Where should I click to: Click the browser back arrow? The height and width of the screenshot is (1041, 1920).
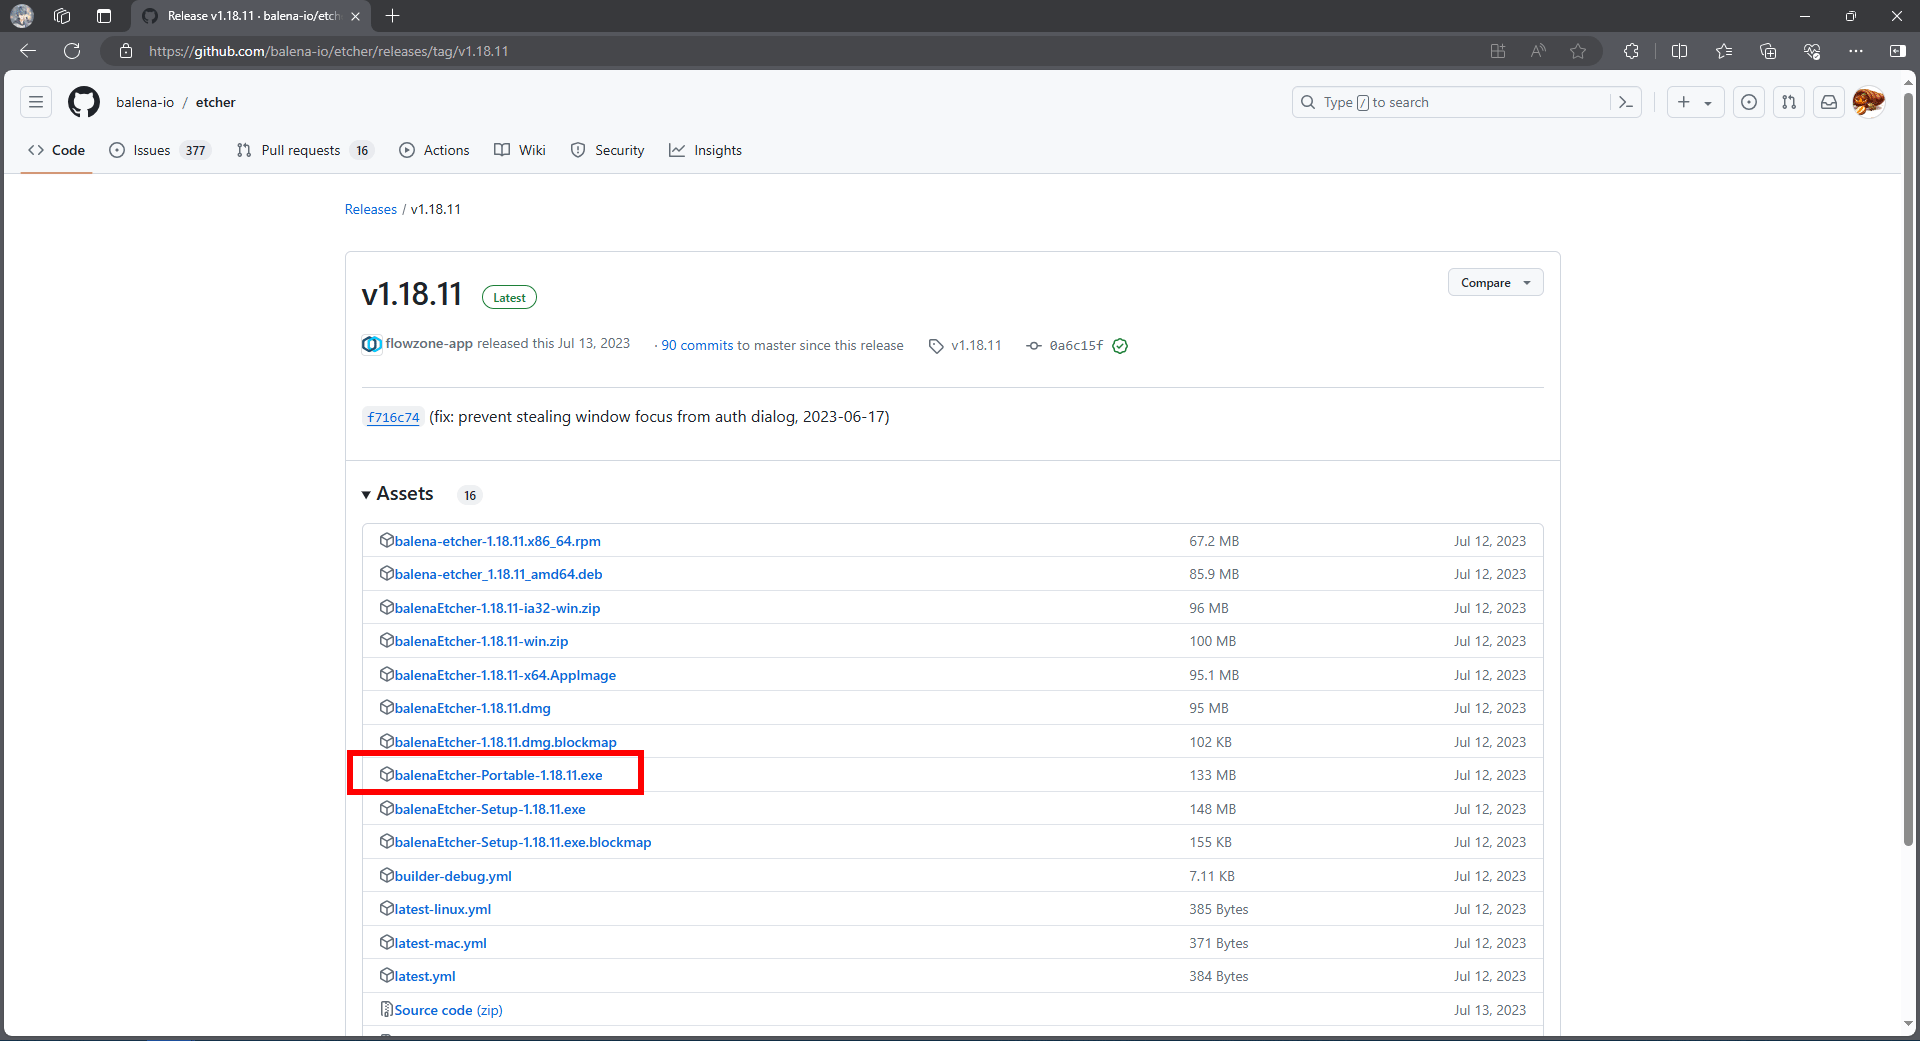(28, 51)
